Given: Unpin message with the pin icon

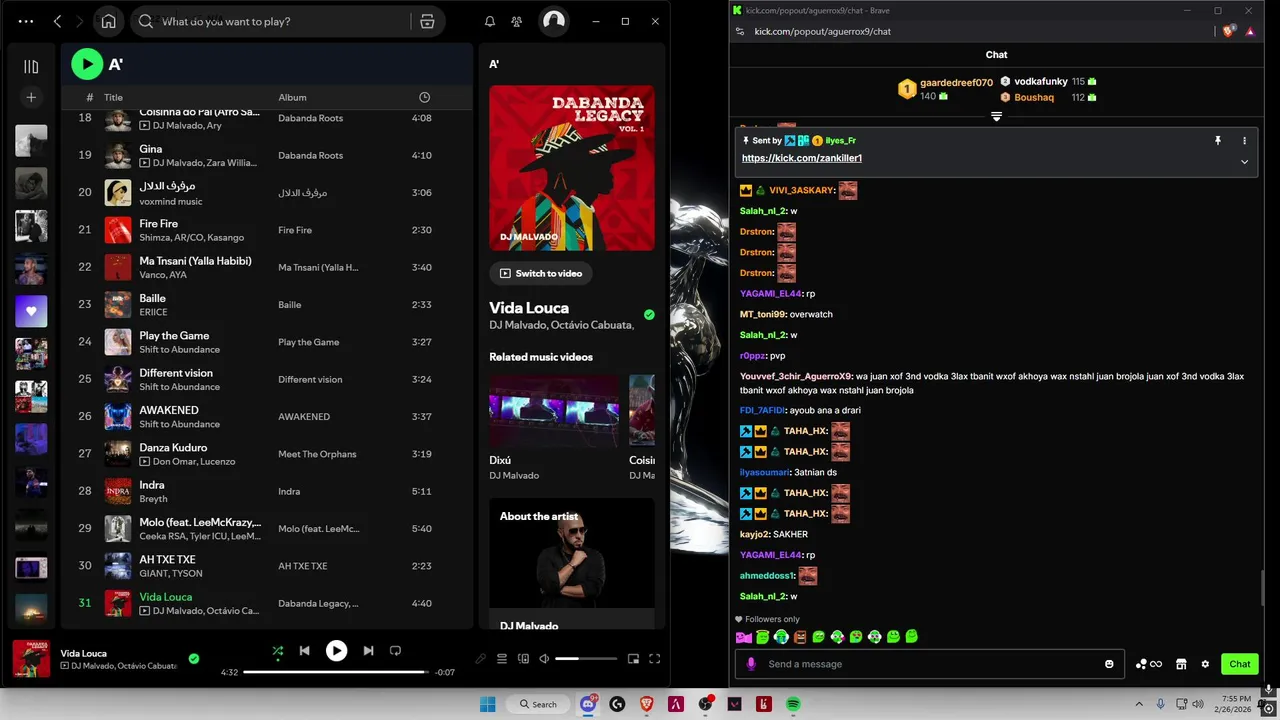Looking at the screenshot, I should pos(1218,141).
